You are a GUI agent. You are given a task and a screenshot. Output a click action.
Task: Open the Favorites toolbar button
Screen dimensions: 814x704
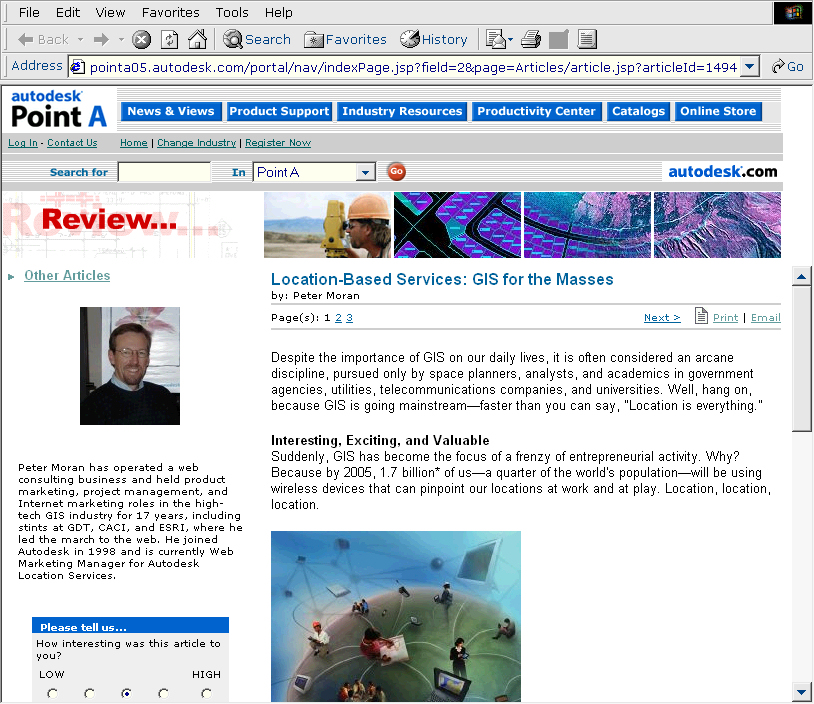click(x=345, y=39)
